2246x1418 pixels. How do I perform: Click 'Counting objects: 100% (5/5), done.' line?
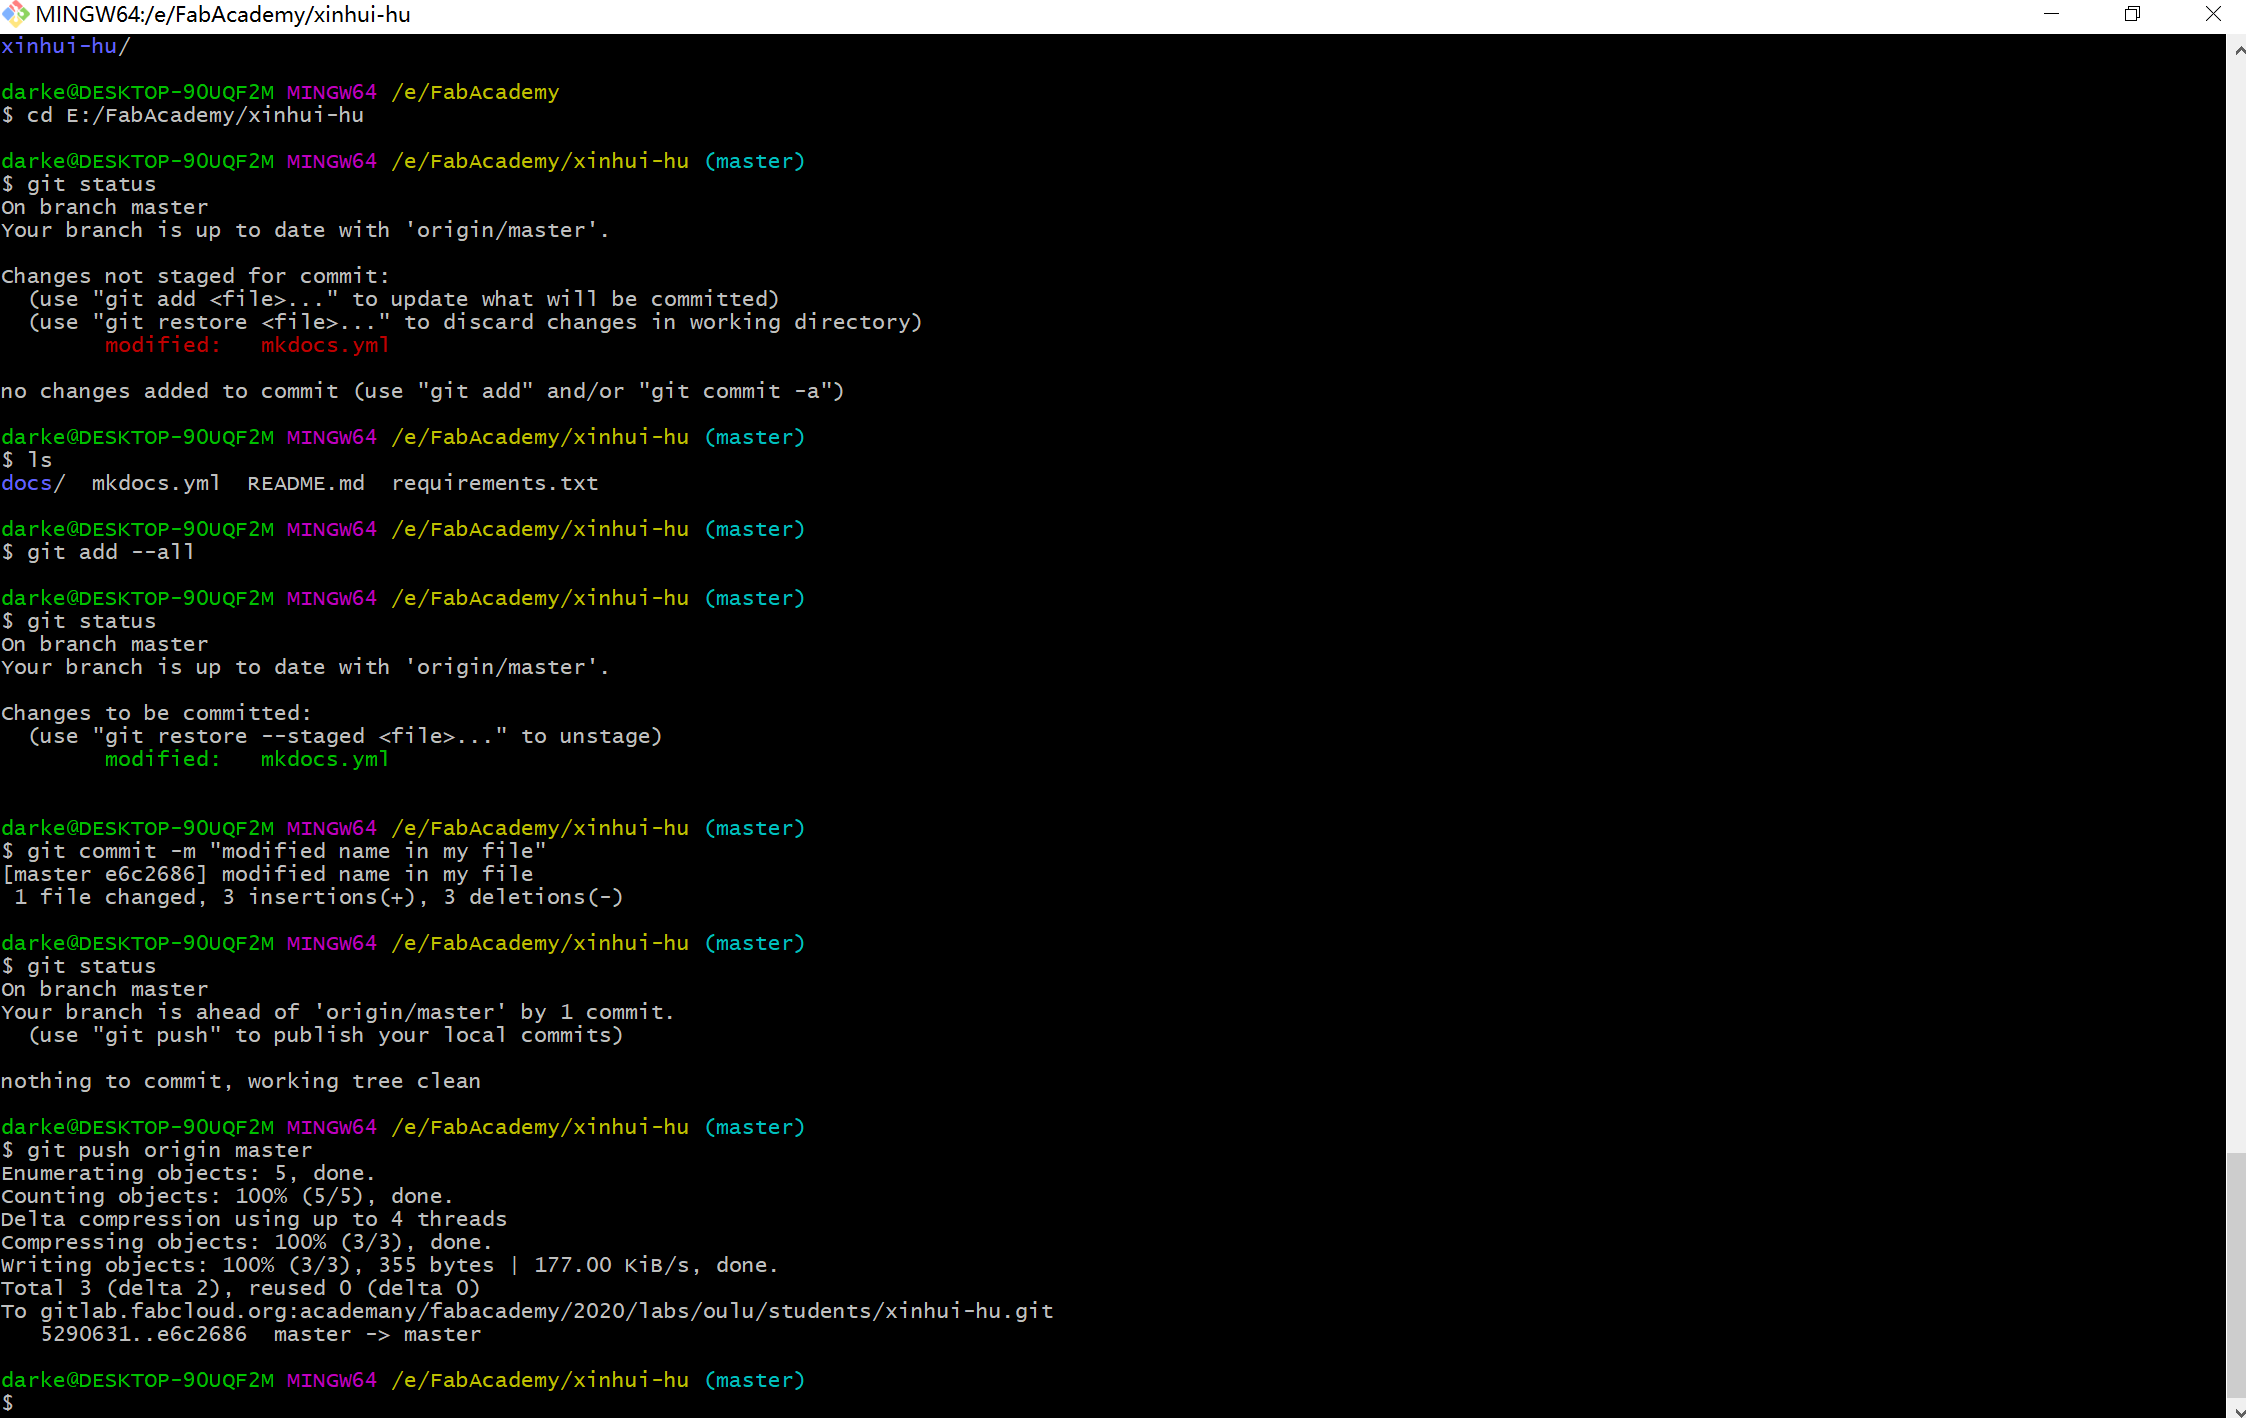[x=227, y=1196]
